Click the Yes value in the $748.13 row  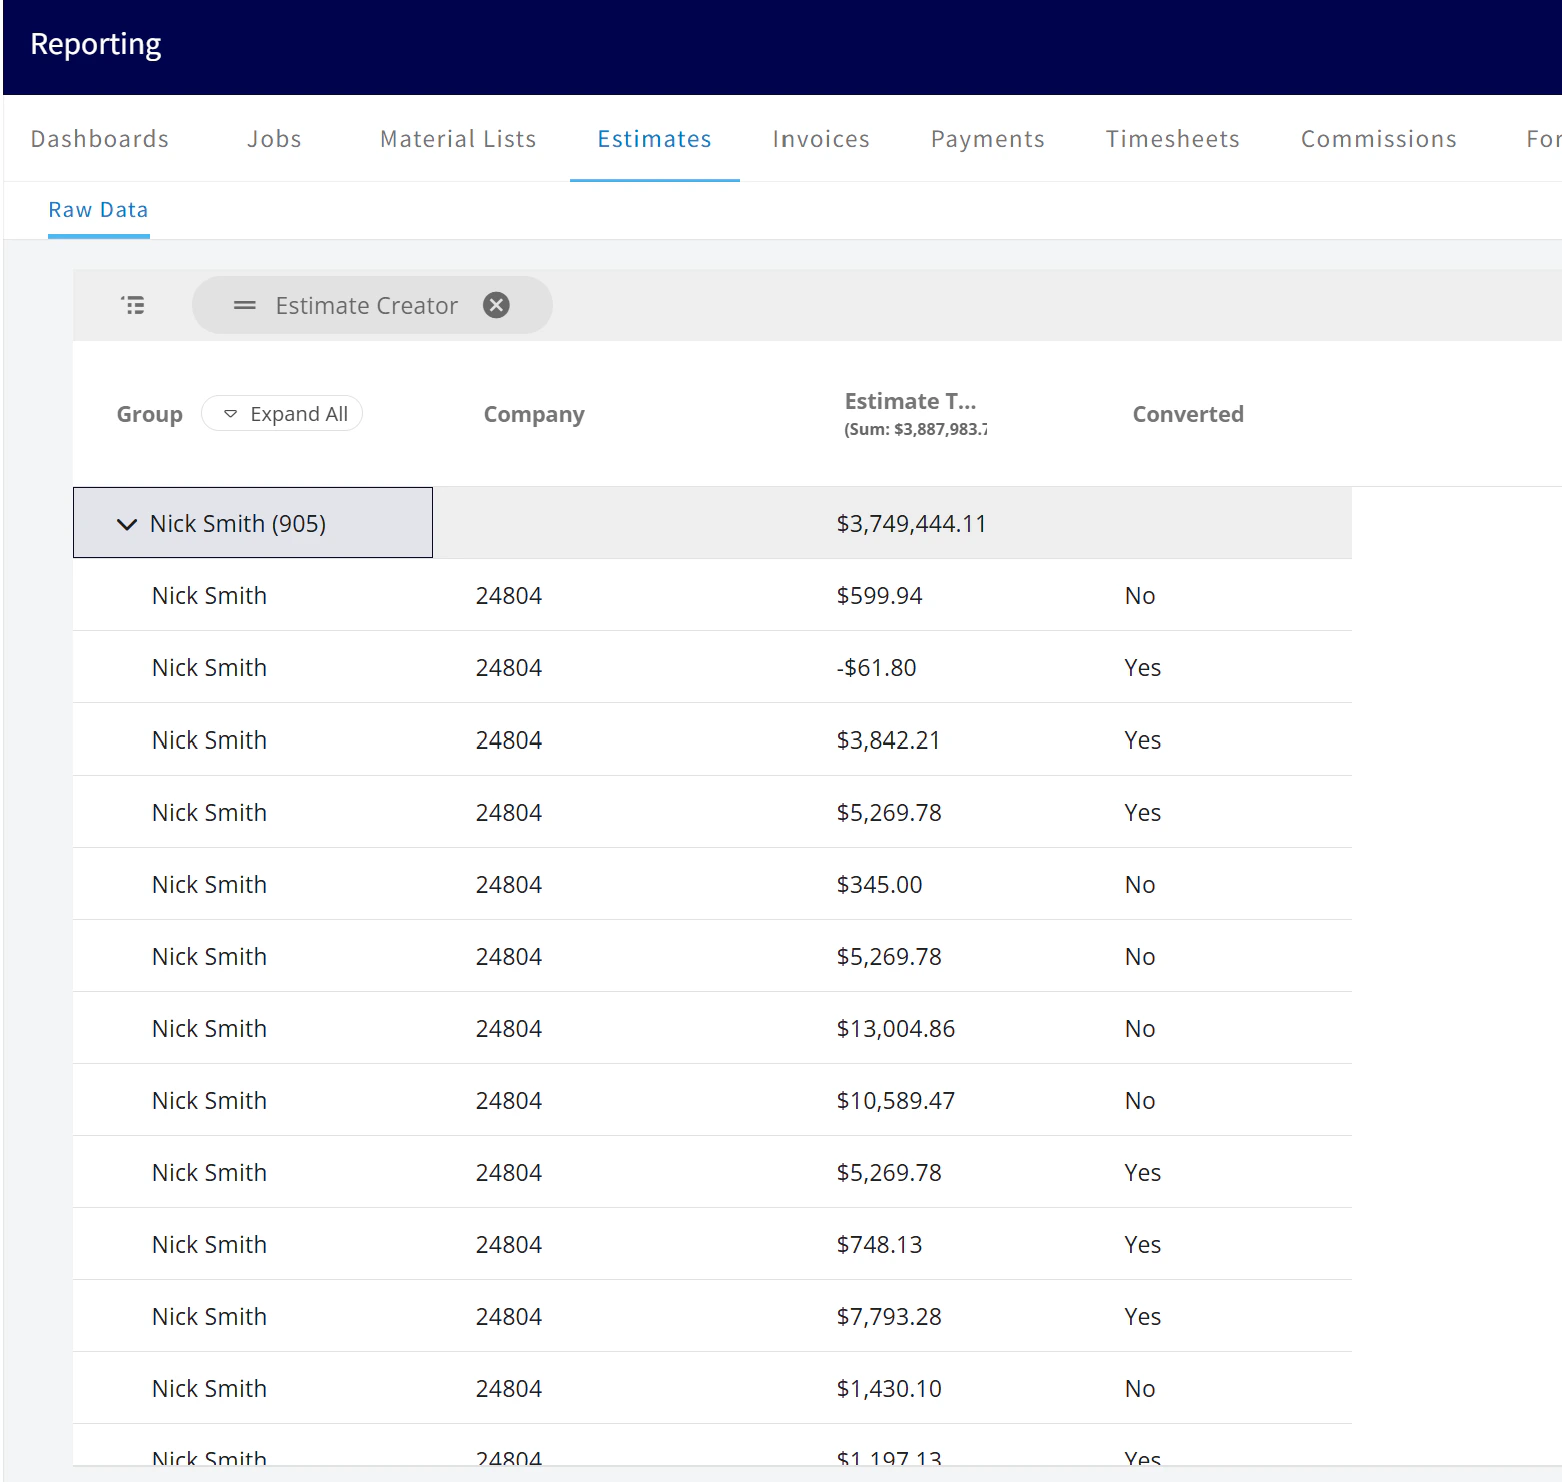[x=1142, y=1245]
